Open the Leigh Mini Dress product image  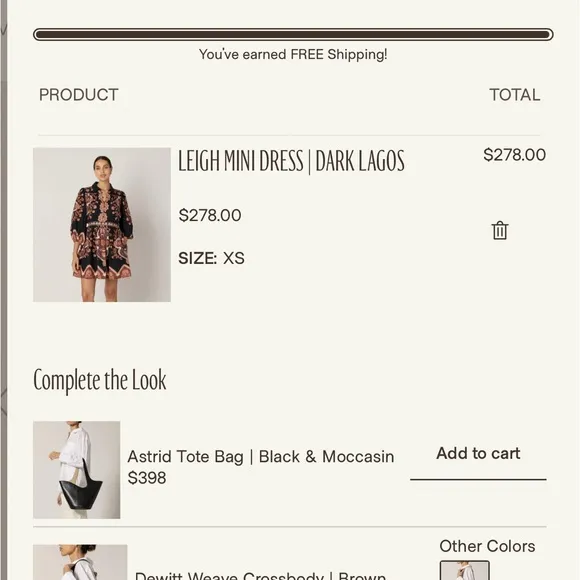point(102,225)
